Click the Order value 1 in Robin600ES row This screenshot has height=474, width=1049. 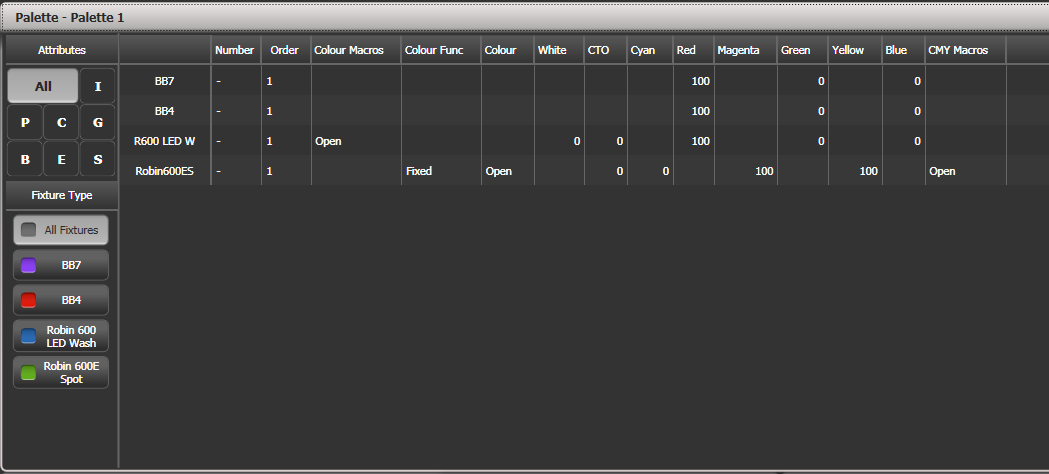(x=269, y=171)
